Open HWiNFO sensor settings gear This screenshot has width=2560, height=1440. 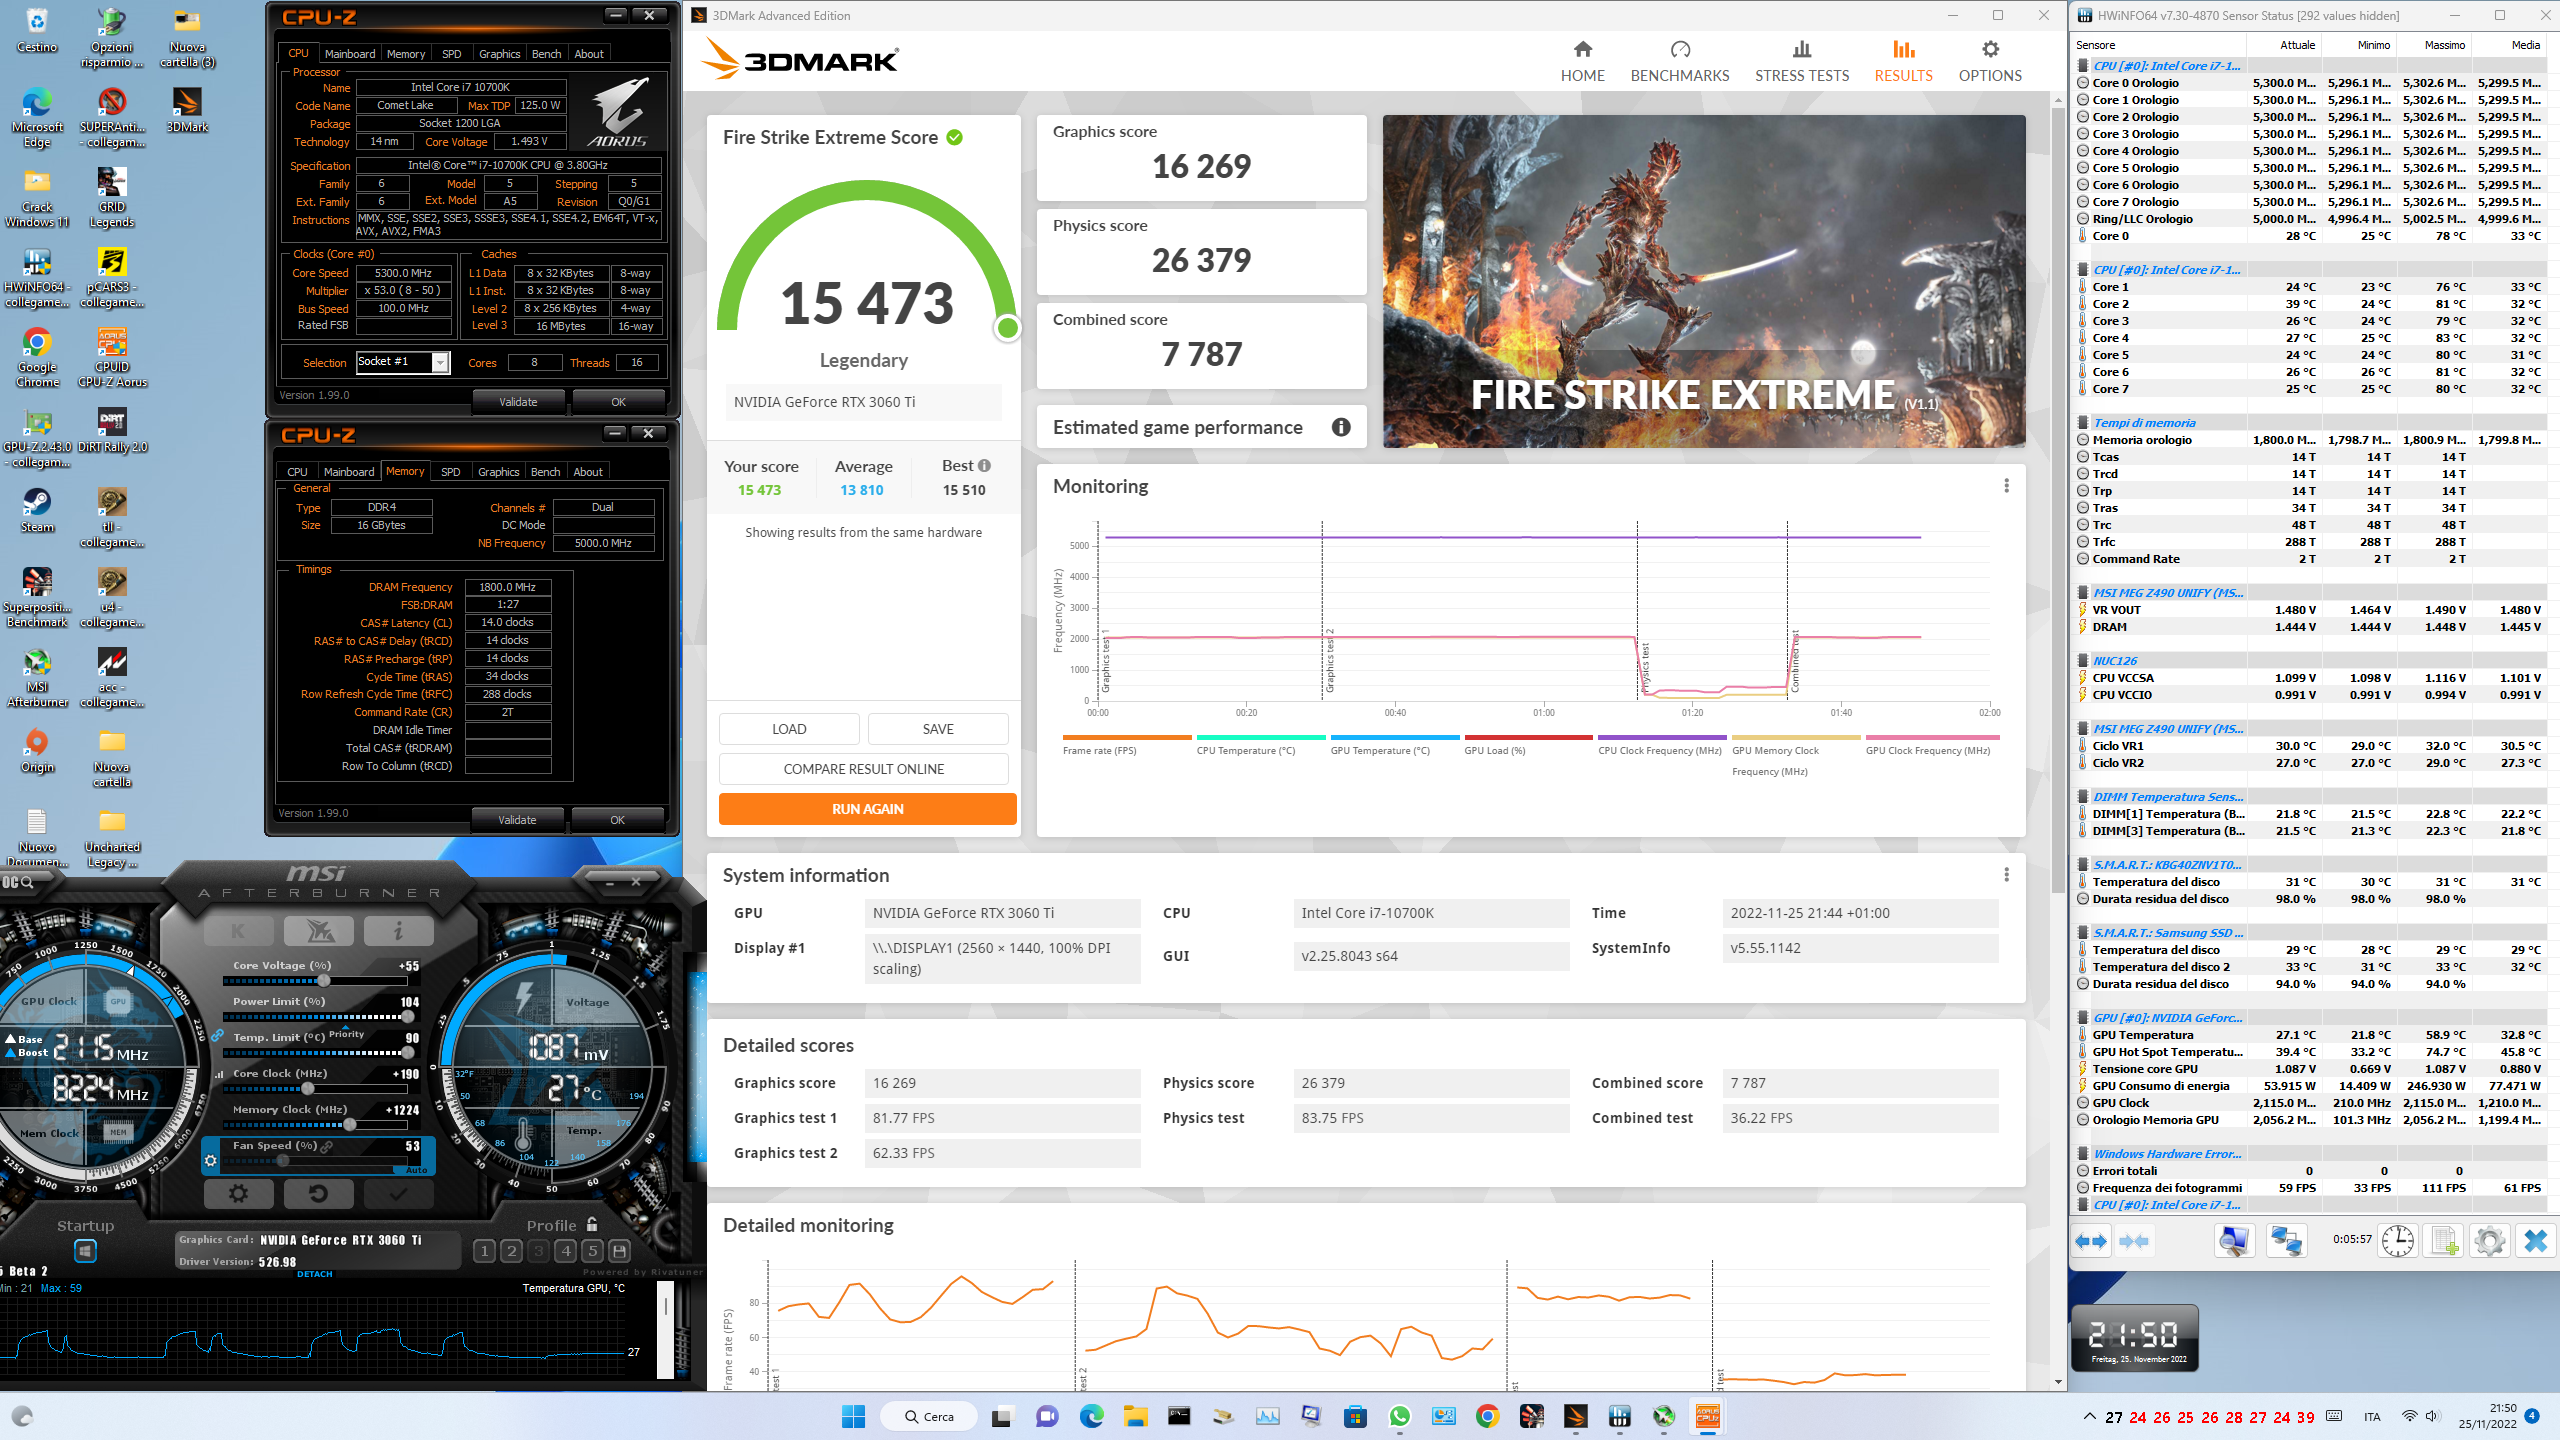[2489, 1241]
